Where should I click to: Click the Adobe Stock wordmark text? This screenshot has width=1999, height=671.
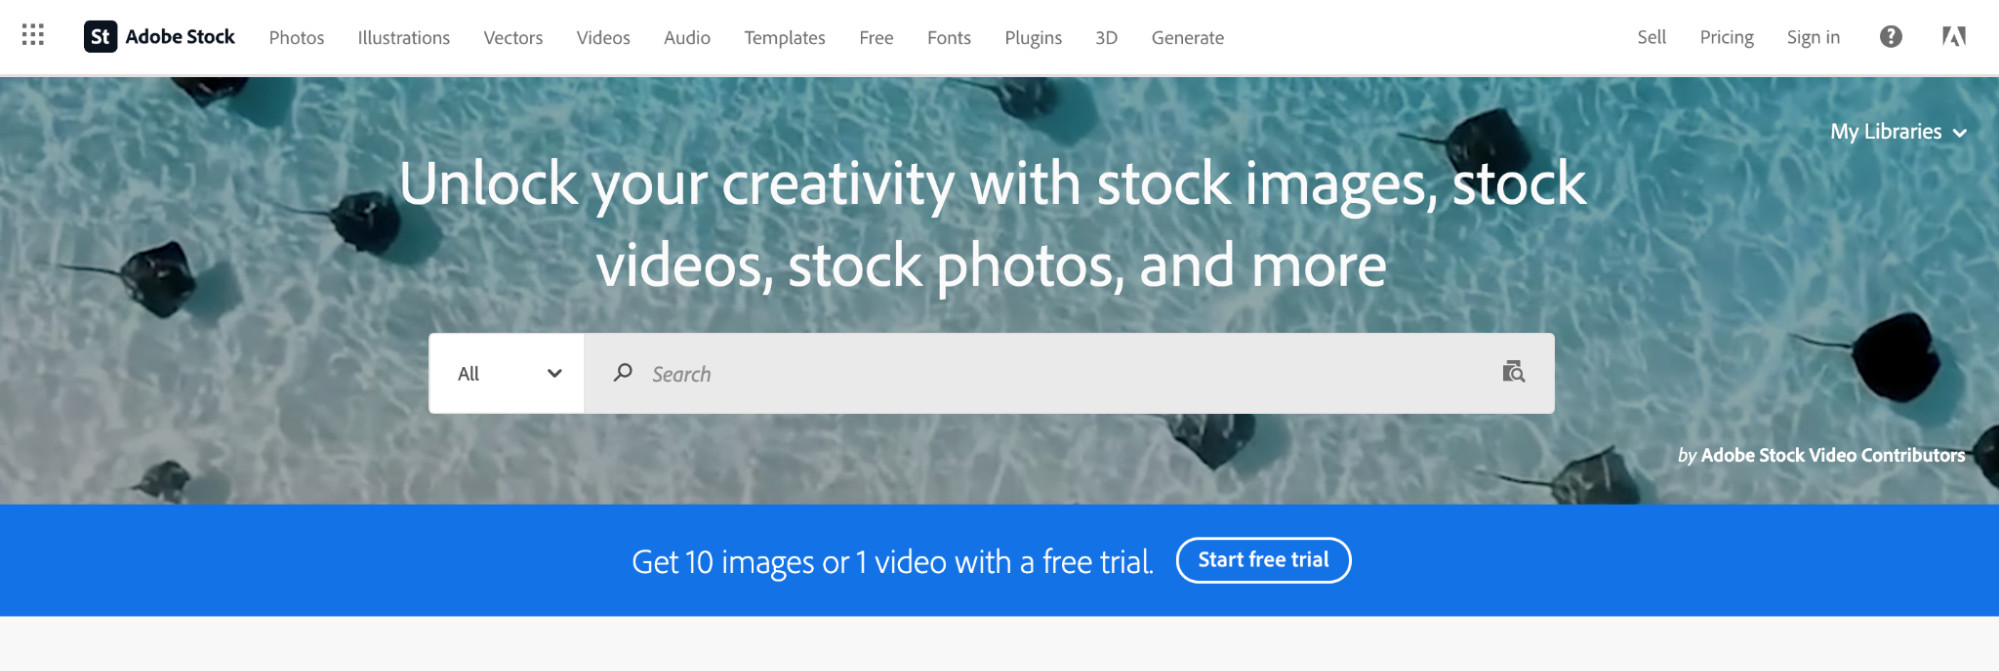tap(180, 37)
